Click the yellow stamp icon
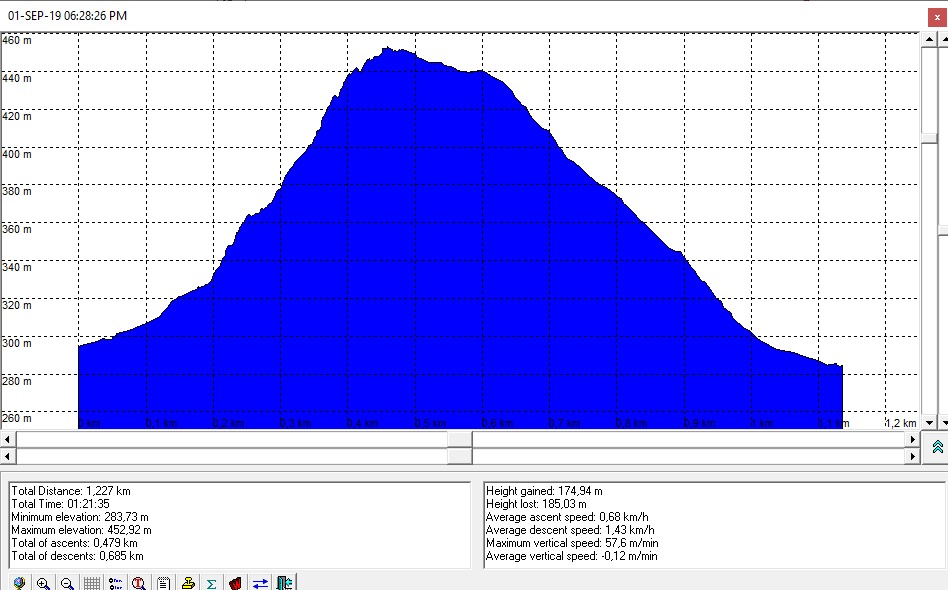This screenshot has width=948, height=590. (187, 583)
